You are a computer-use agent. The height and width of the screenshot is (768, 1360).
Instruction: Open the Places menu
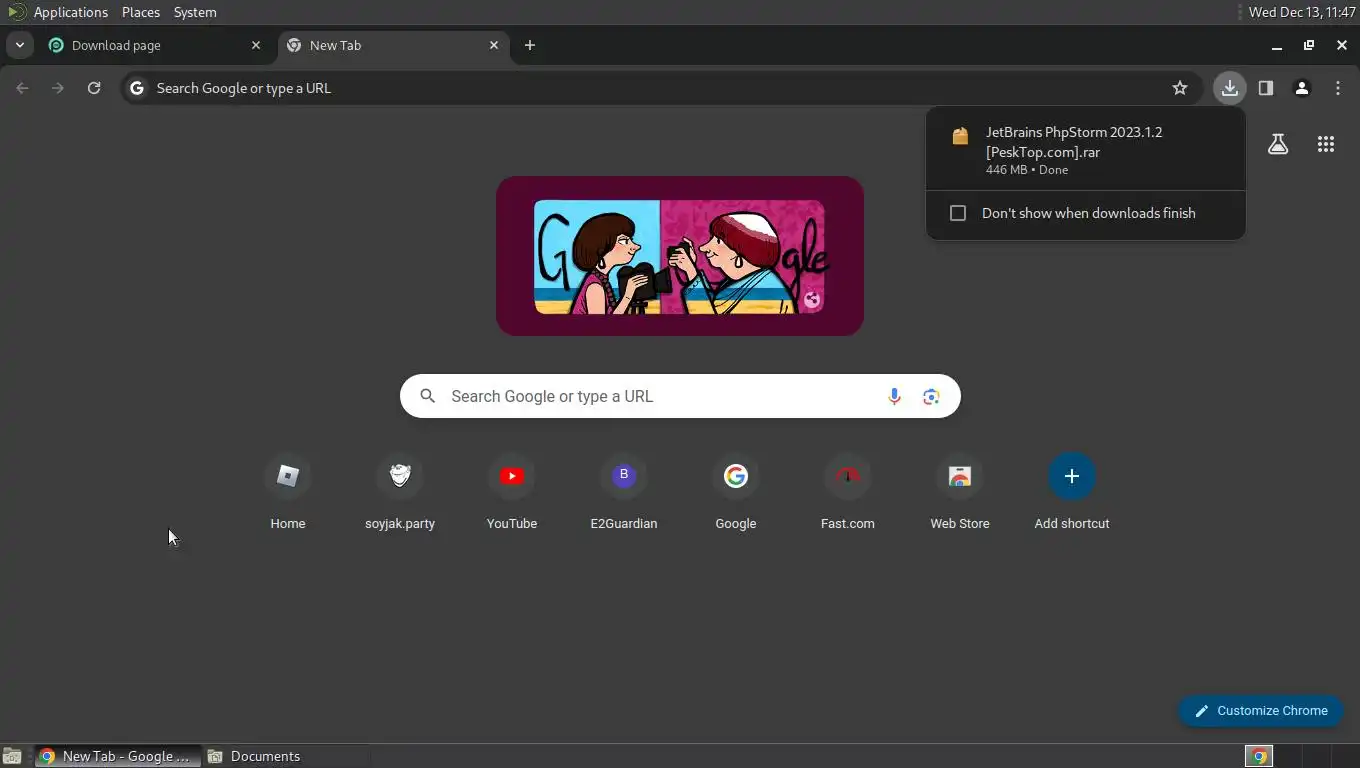141,12
